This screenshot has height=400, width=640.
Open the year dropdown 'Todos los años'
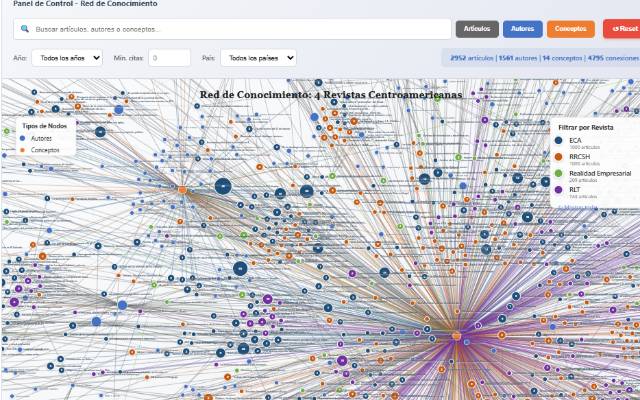coord(67,59)
